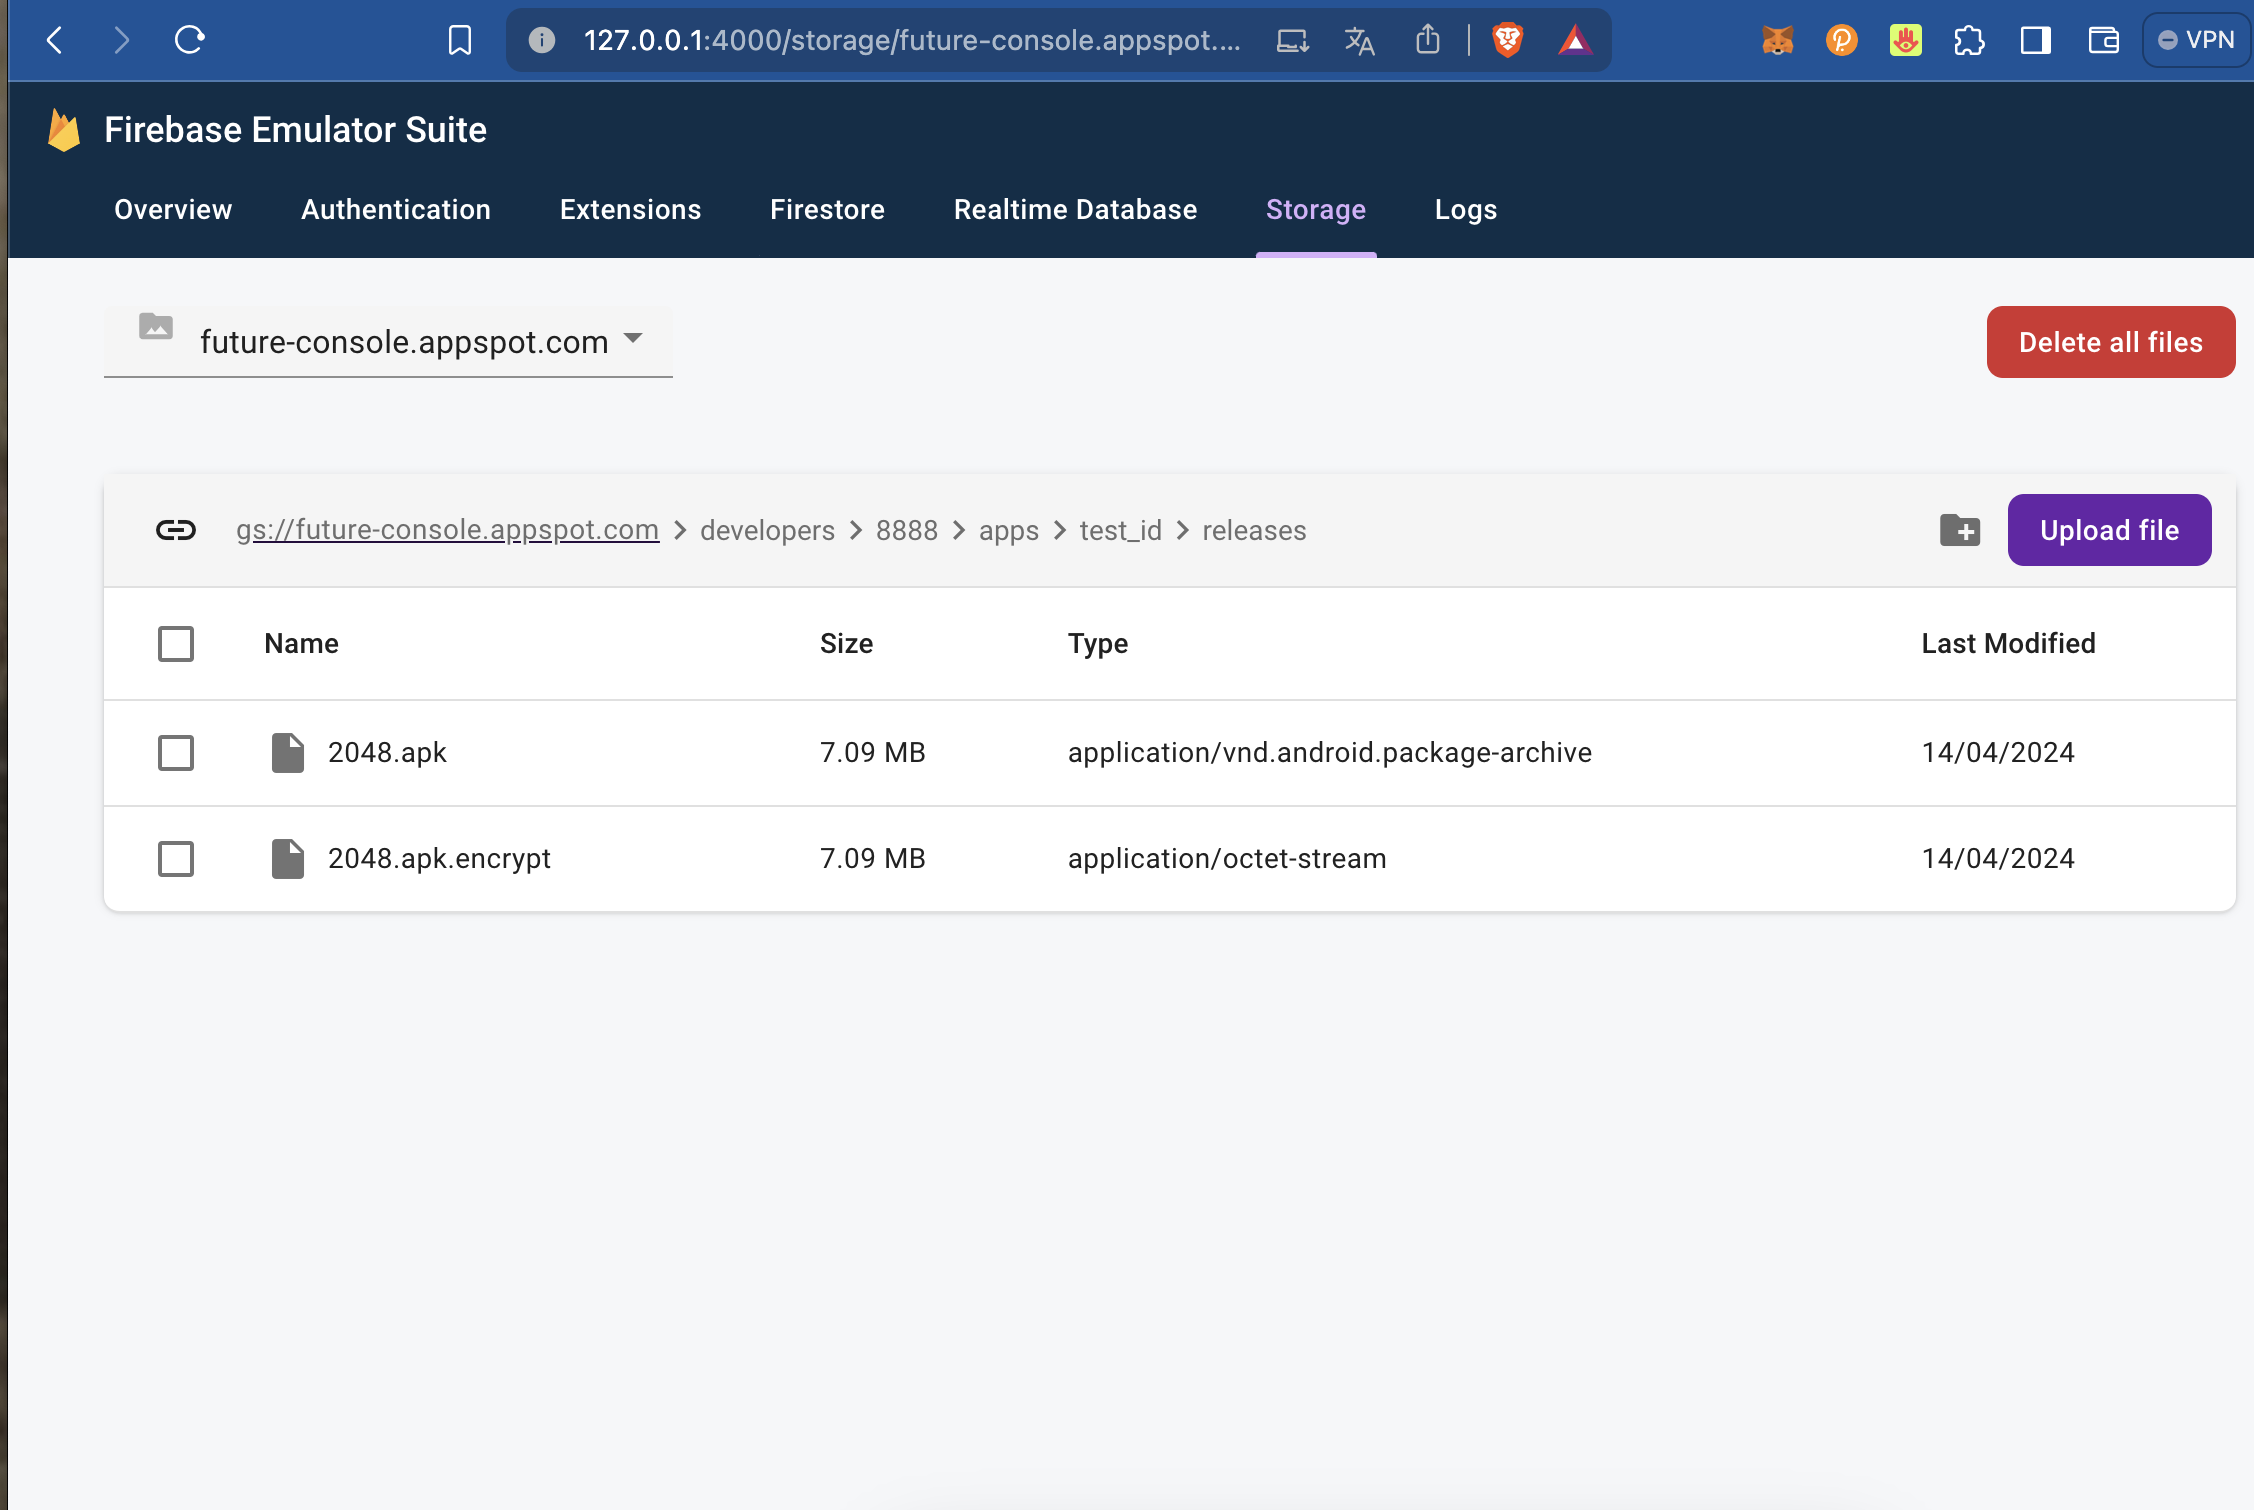Toggle the select-all checkbox in header
Viewport: 2254px width, 1510px height.
pos(176,644)
